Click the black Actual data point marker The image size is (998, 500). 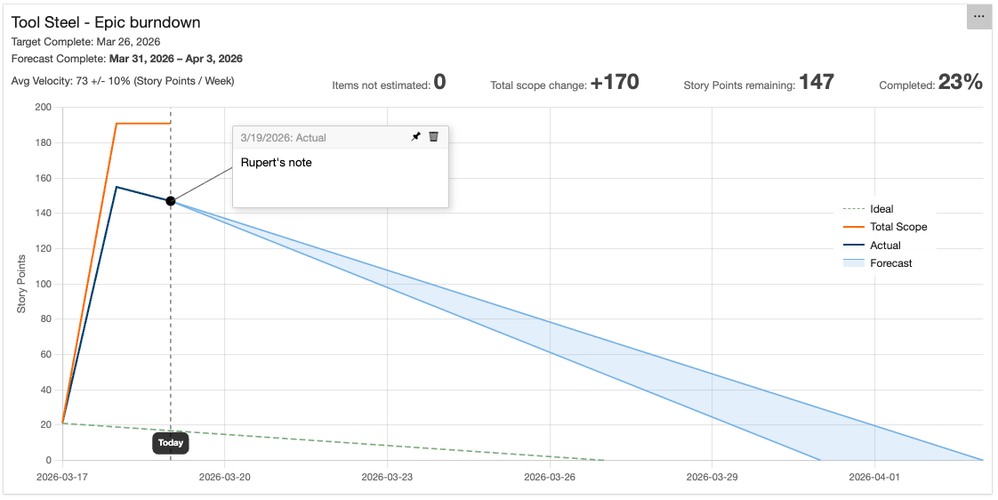(x=171, y=201)
